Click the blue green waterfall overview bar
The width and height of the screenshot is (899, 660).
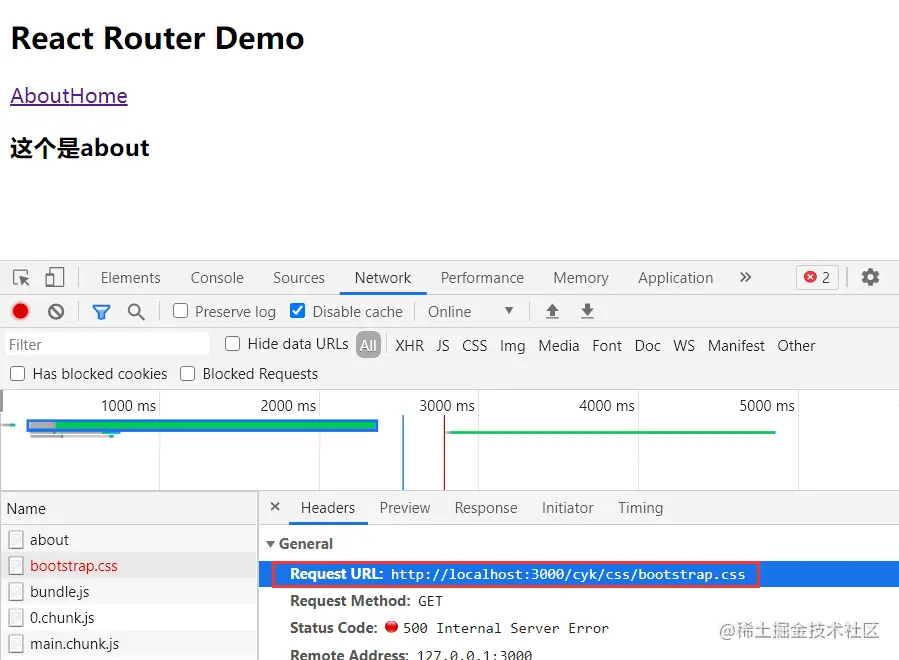pos(202,425)
